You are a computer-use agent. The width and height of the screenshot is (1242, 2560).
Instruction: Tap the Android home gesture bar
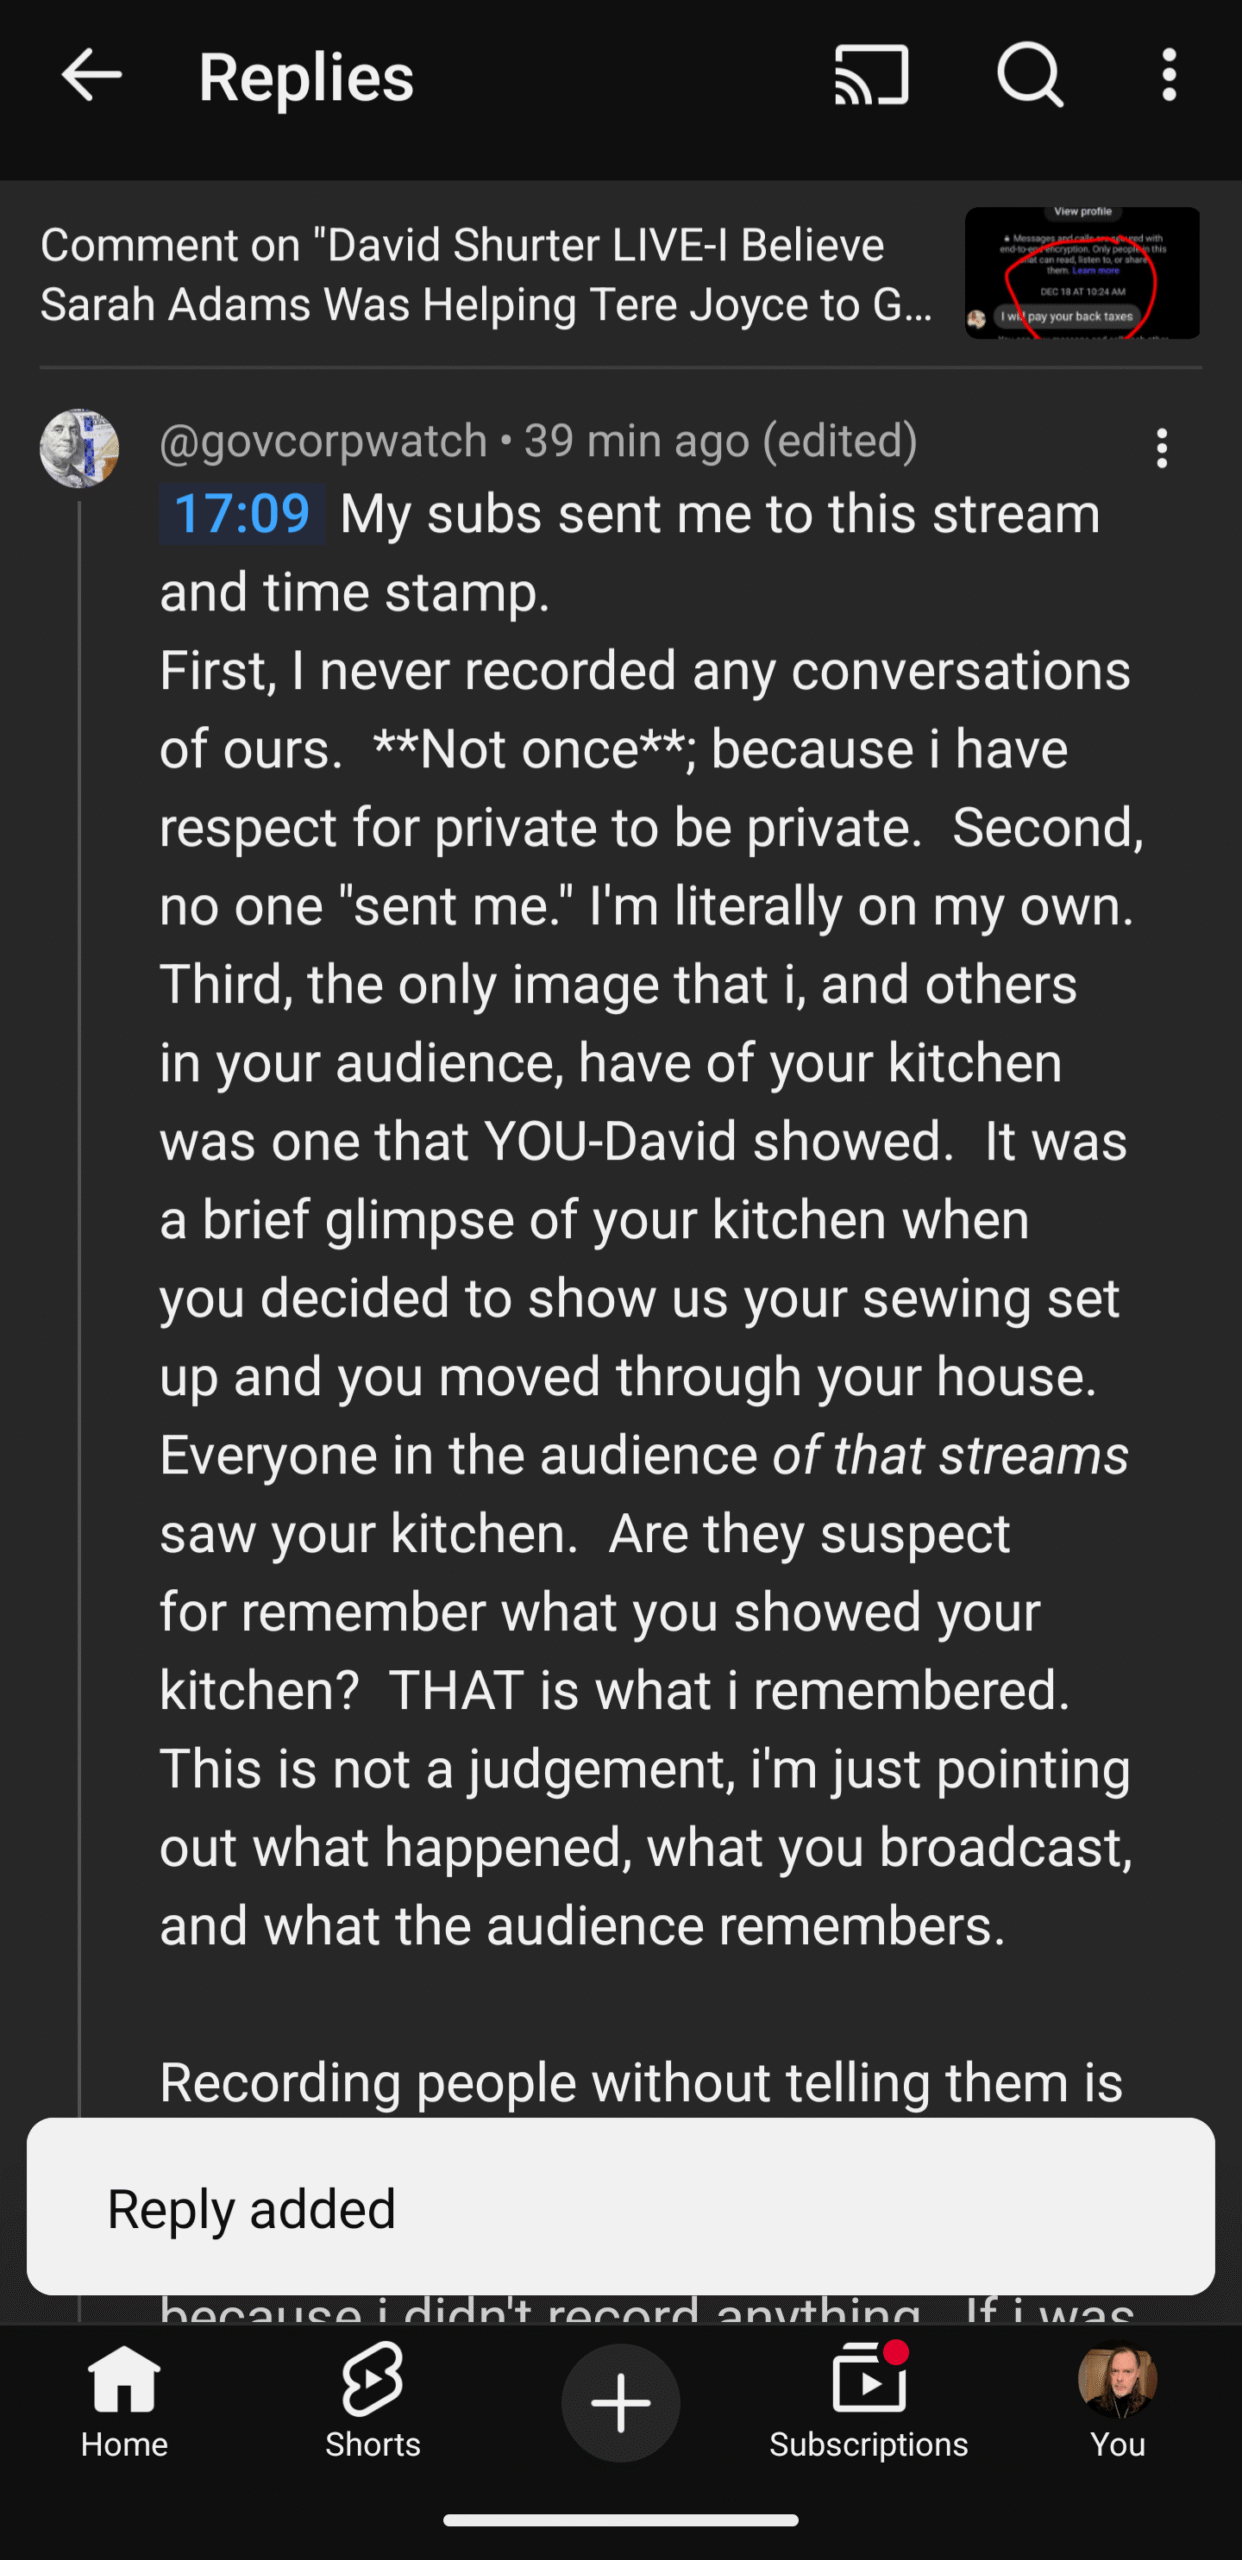(620, 2520)
